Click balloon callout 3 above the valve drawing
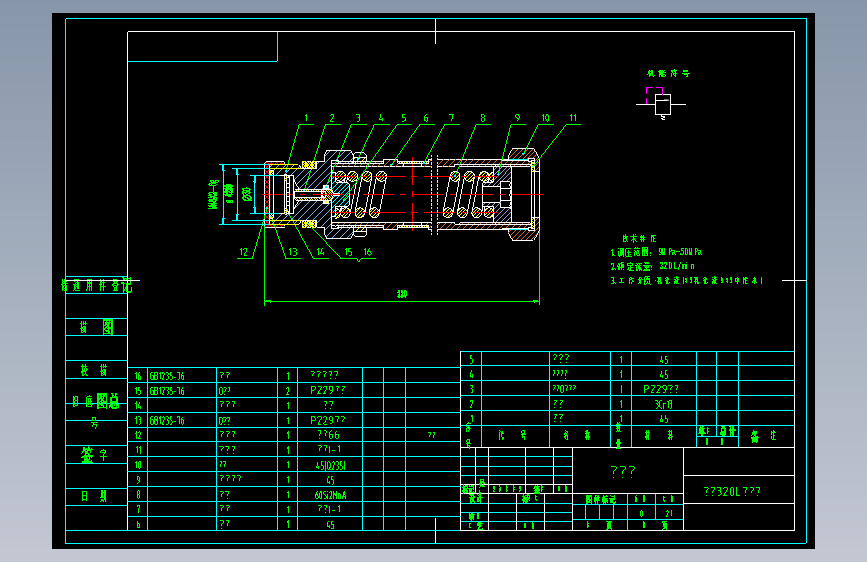Image resolution: width=867 pixels, height=562 pixels. [358, 118]
